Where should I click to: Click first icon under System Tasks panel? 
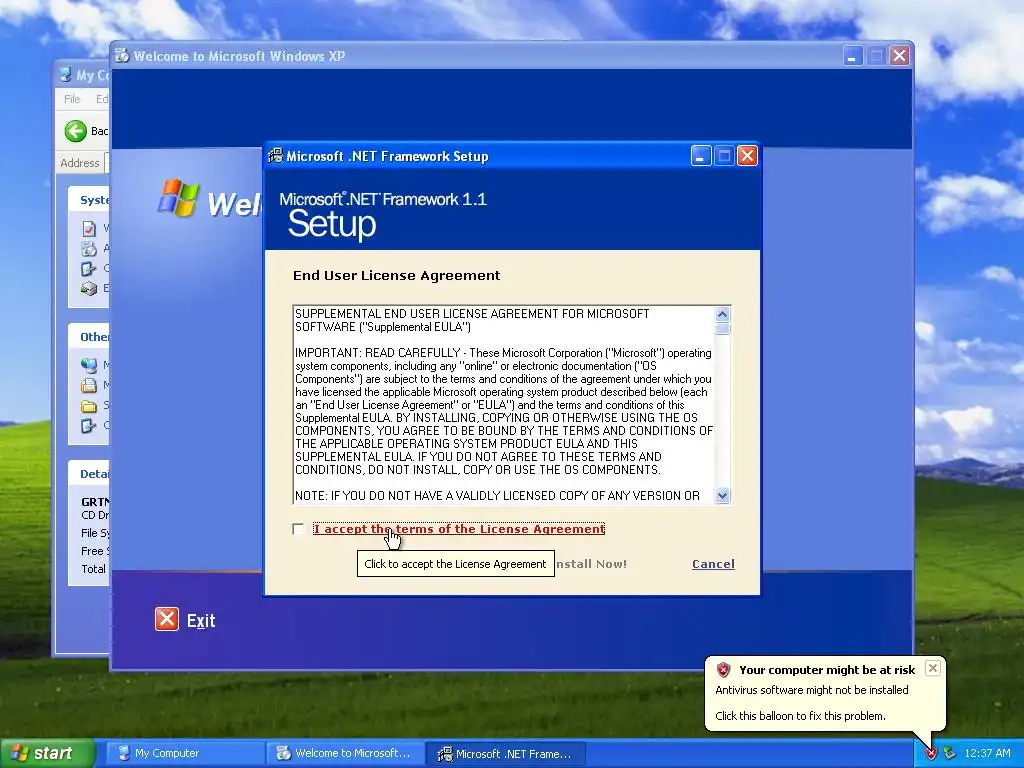[89, 229]
